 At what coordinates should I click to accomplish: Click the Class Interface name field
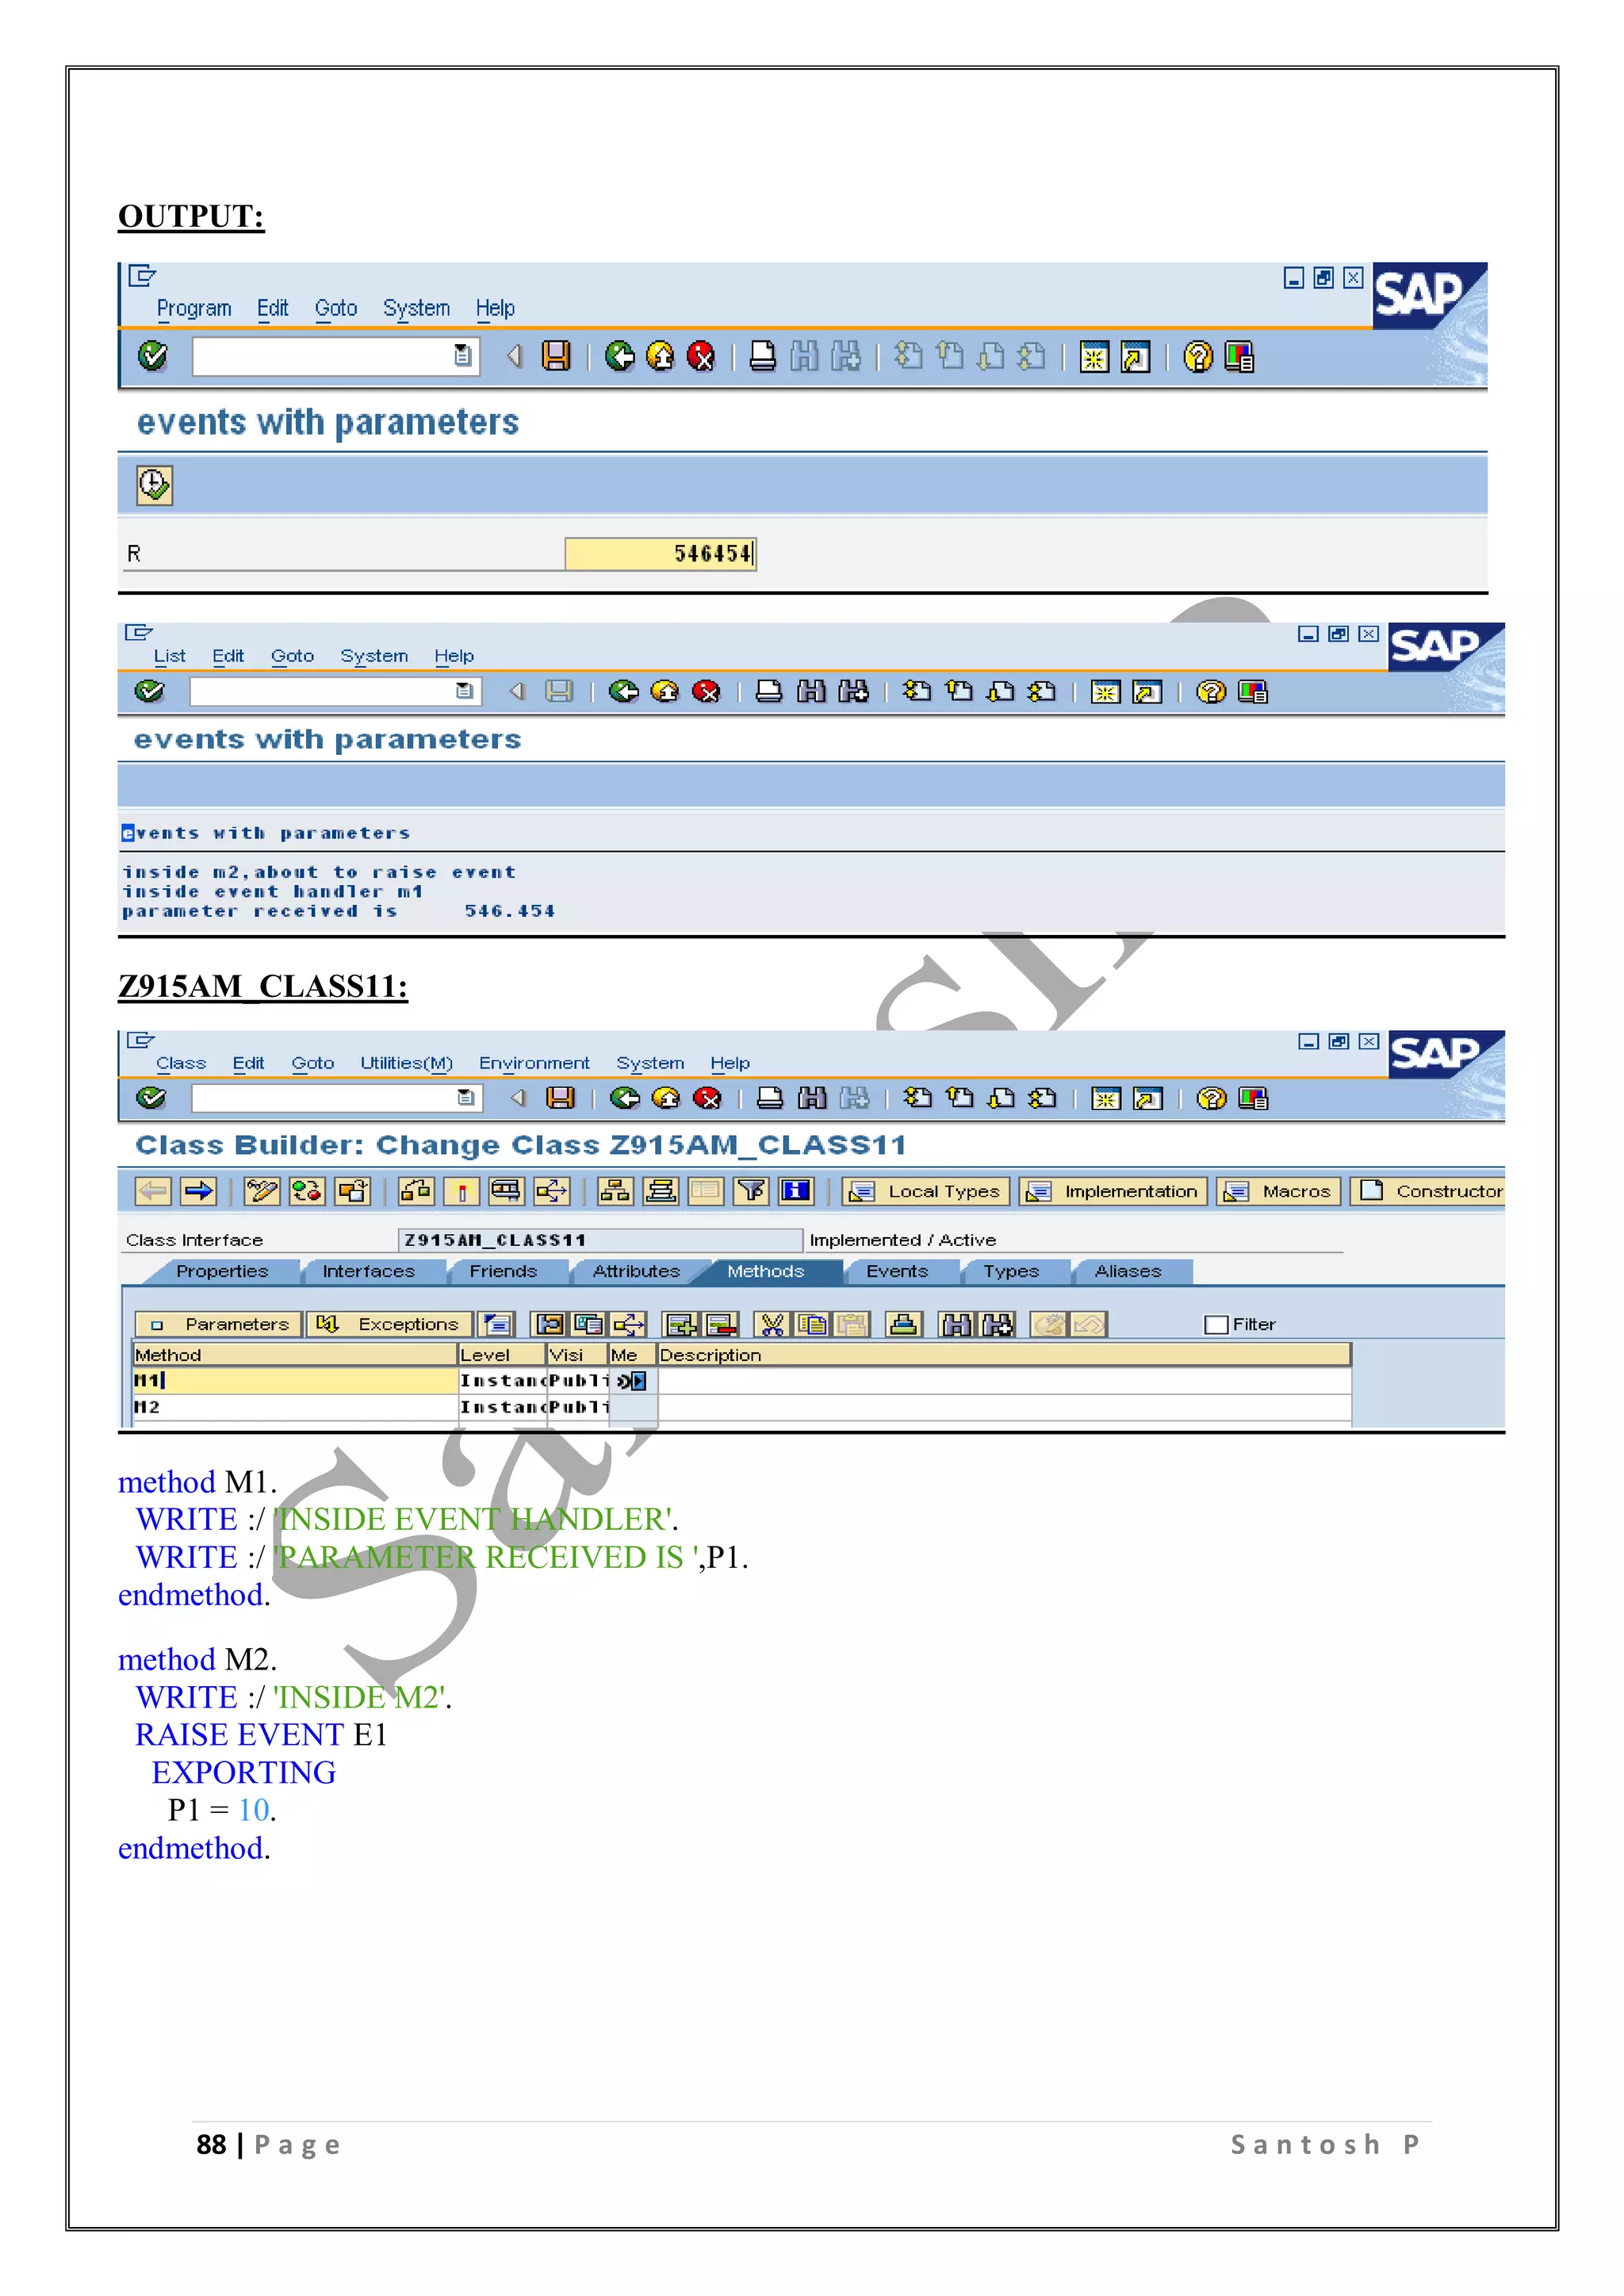tap(600, 1240)
